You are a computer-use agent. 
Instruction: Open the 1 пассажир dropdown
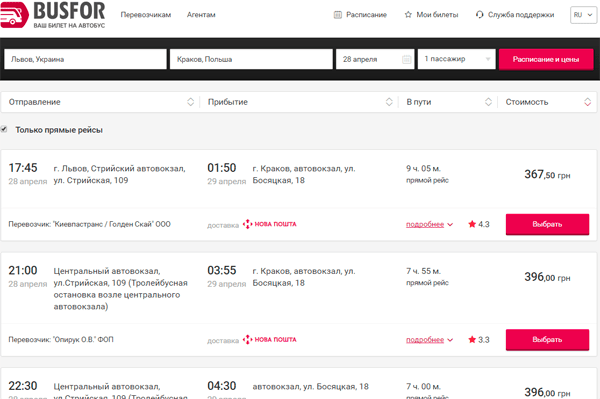[457, 59]
